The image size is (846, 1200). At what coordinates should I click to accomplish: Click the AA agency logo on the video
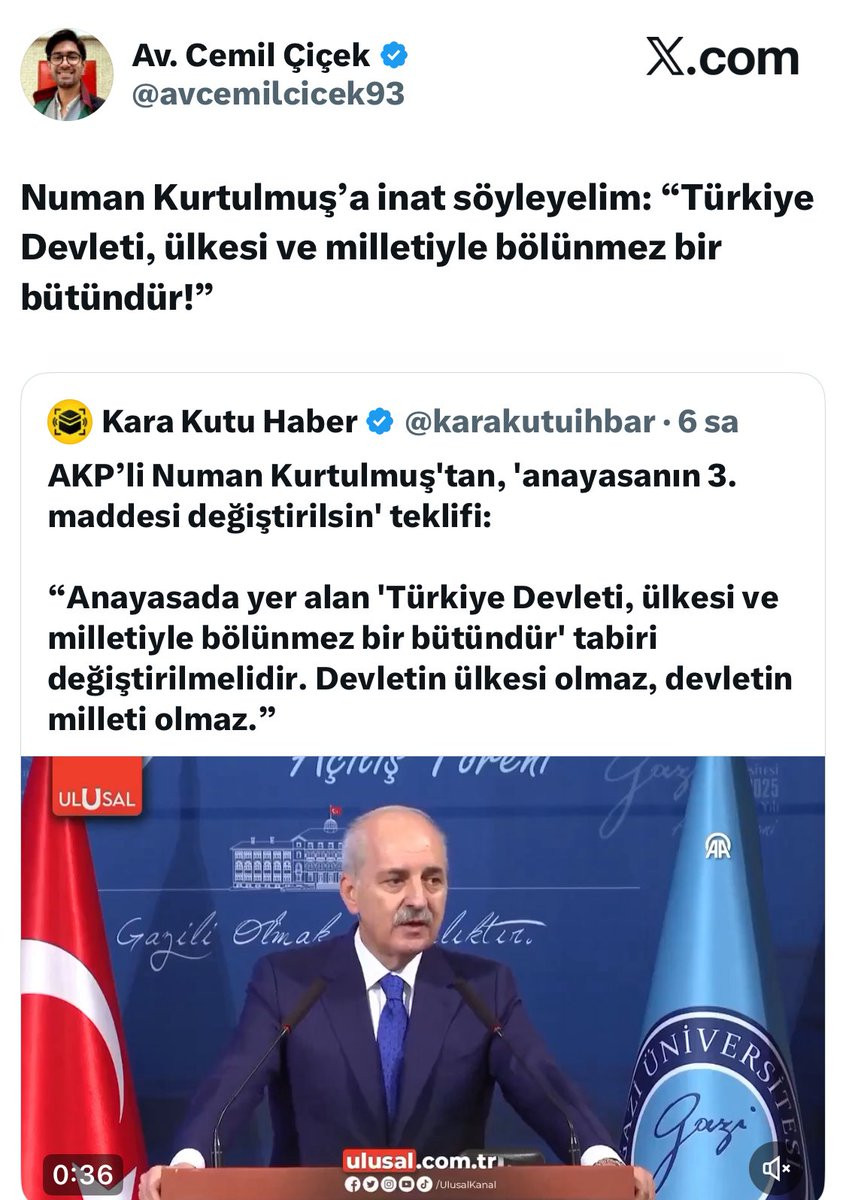tap(717, 846)
